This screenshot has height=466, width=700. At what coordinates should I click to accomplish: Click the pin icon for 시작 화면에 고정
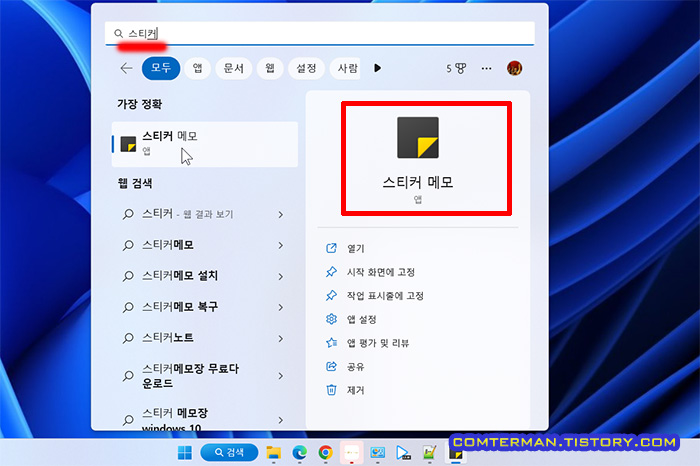tap(331, 271)
